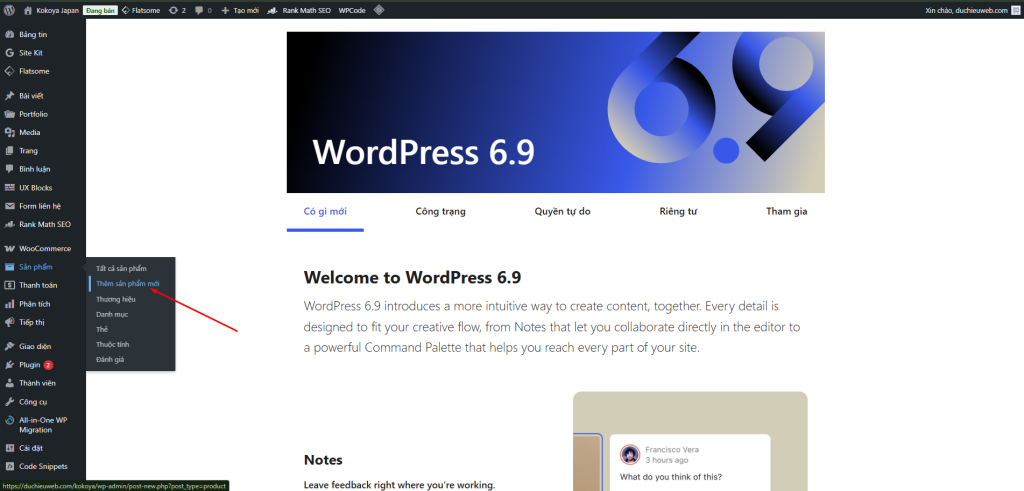Viewport: 1024px width, 491px height.
Task: Open Thẻ in product submenu
Action: click(102, 329)
